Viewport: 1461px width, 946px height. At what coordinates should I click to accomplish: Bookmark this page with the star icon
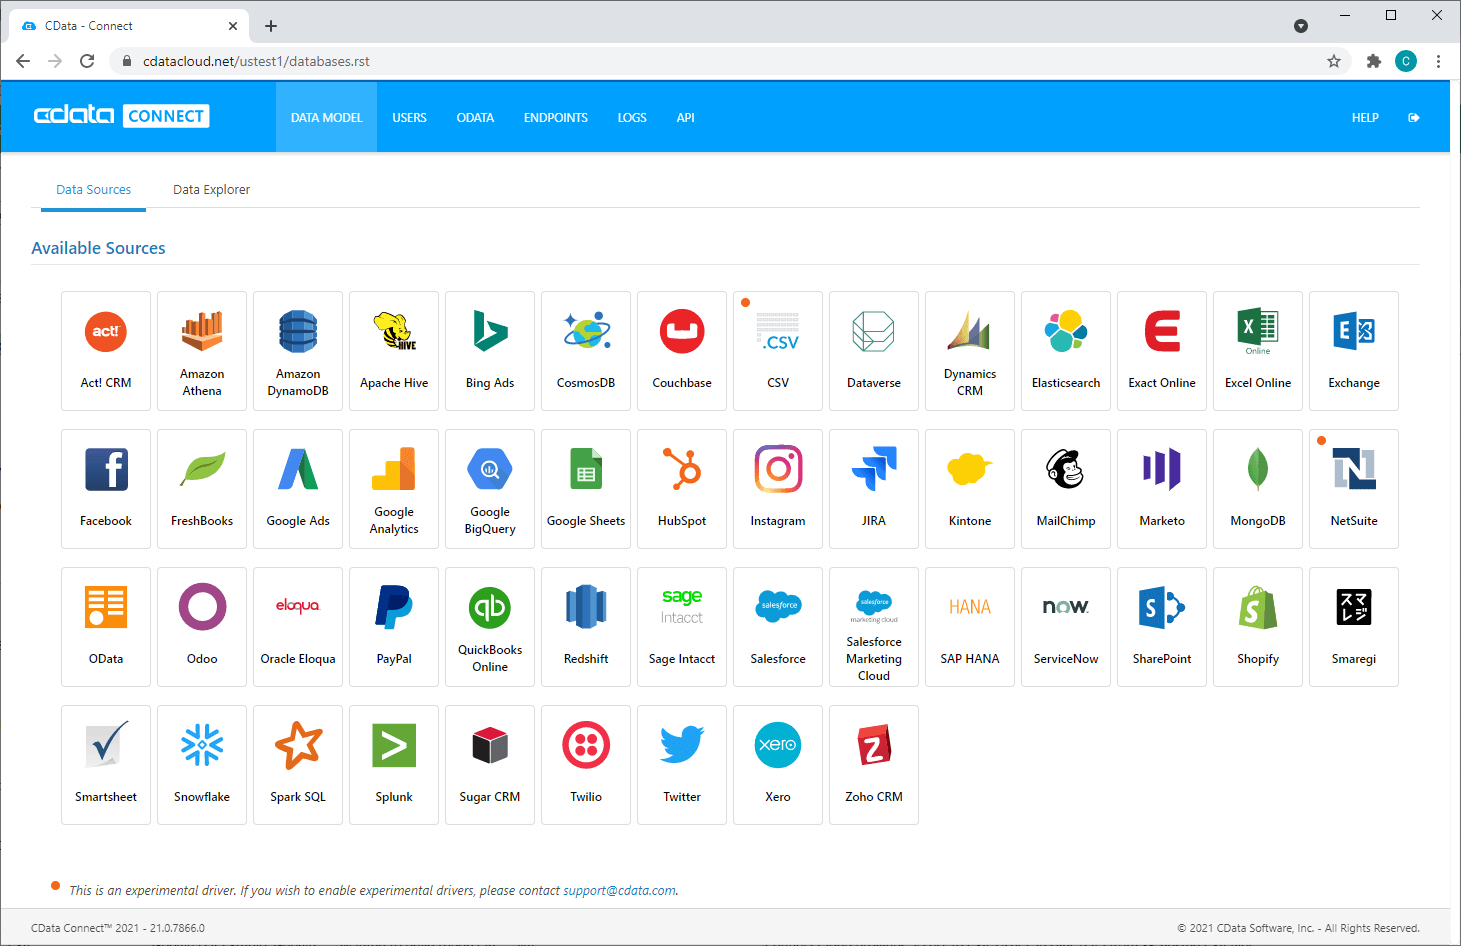point(1334,61)
